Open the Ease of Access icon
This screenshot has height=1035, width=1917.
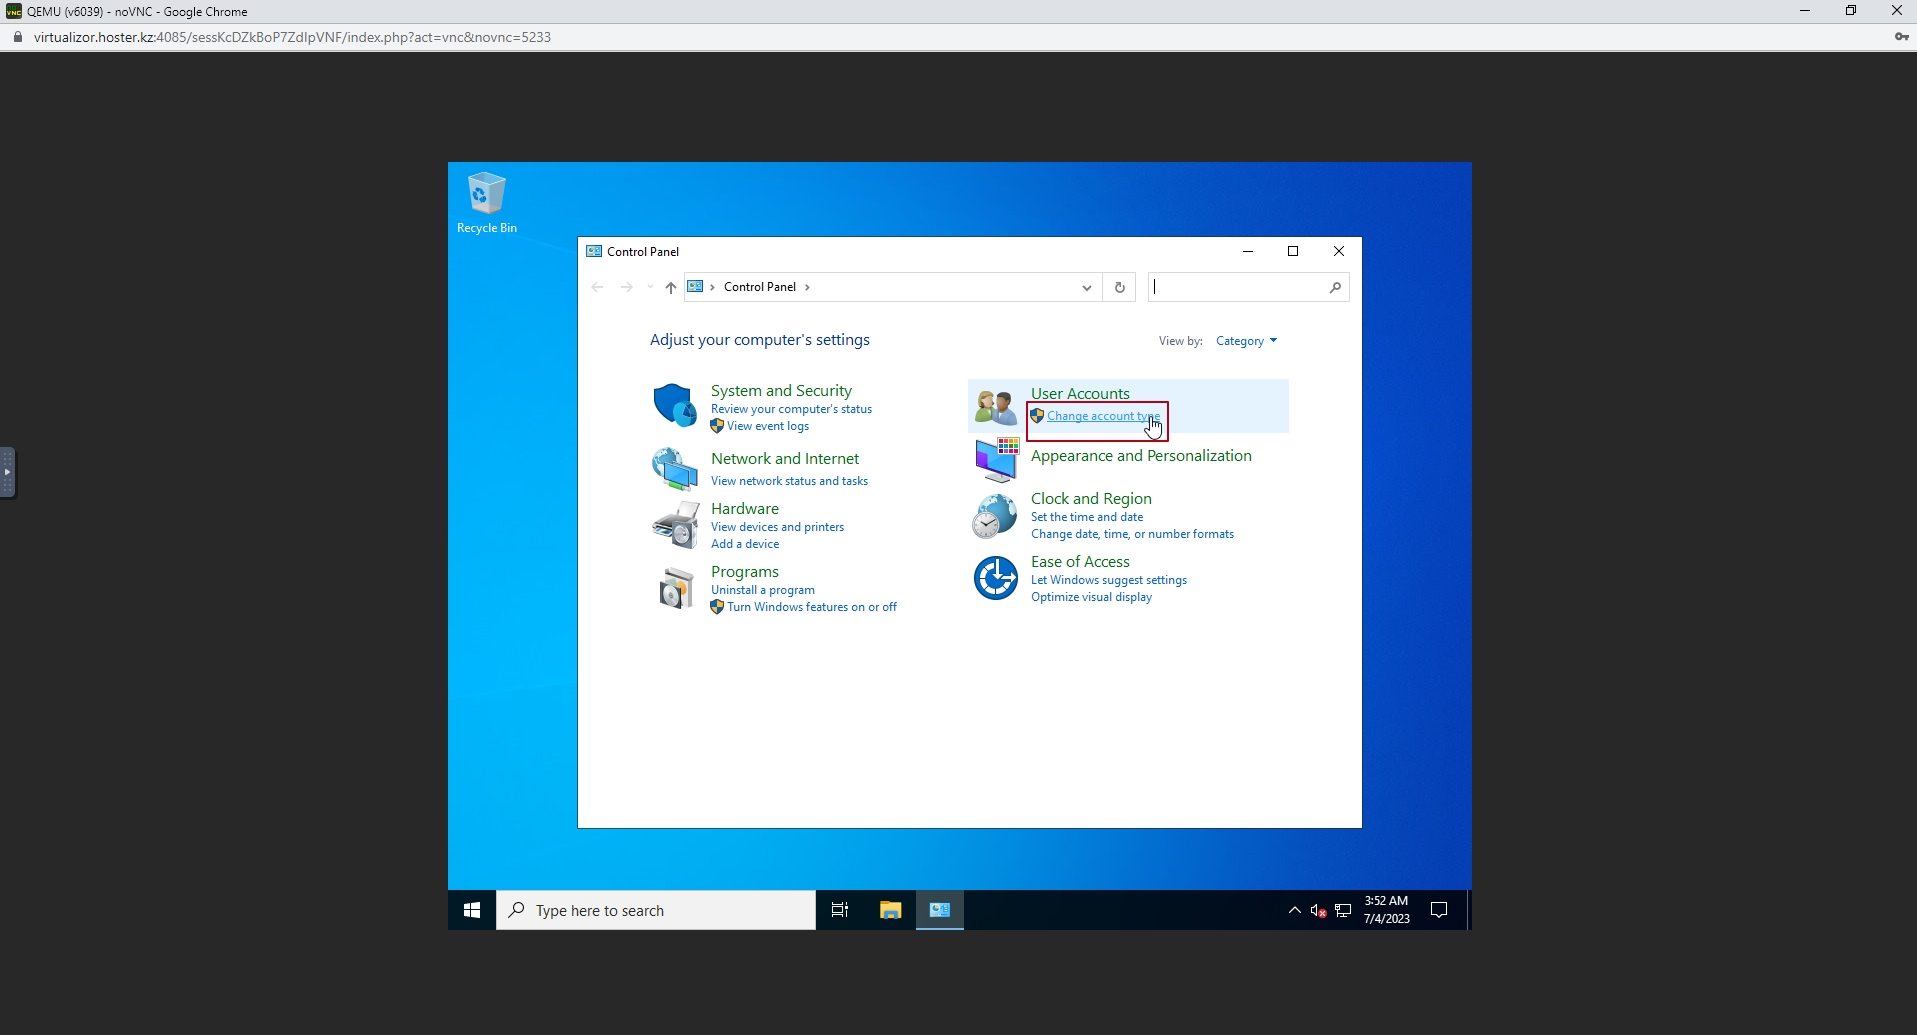[x=996, y=578]
